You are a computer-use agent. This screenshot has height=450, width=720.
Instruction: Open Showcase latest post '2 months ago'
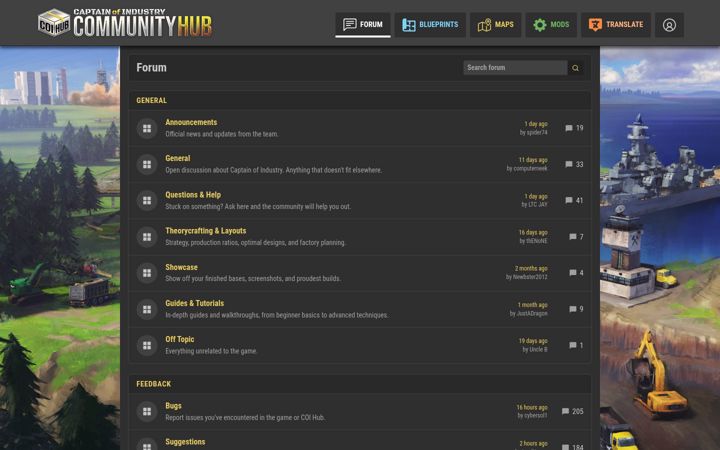(x=531, y=268)
